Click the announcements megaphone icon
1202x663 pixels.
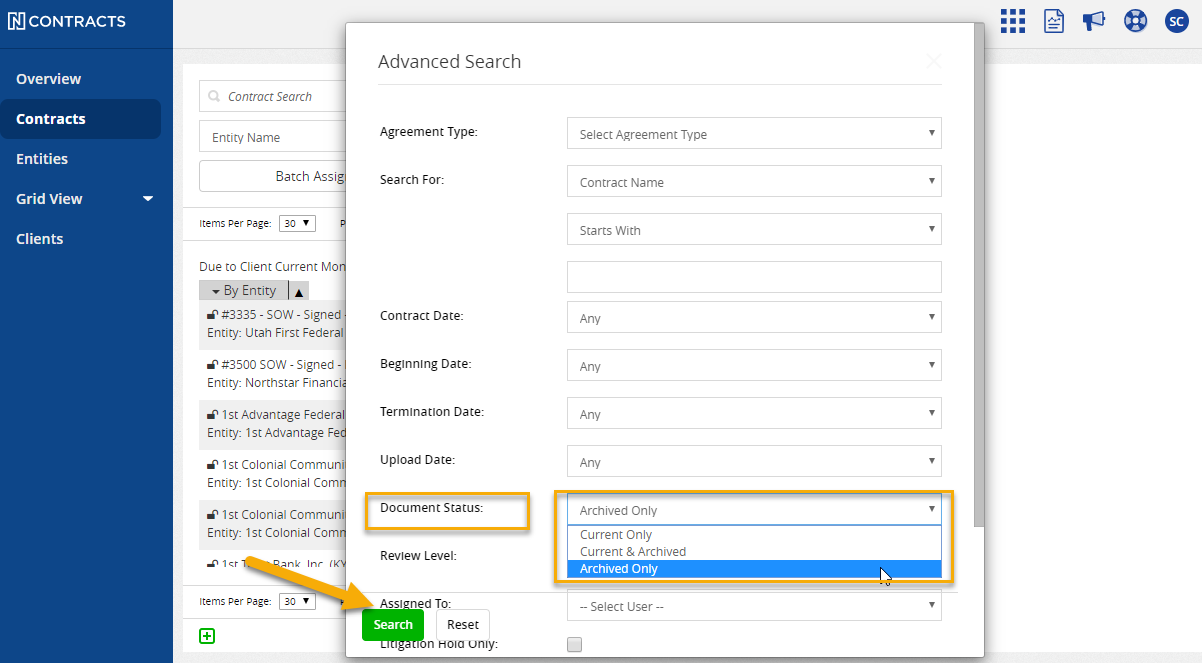1093,20
